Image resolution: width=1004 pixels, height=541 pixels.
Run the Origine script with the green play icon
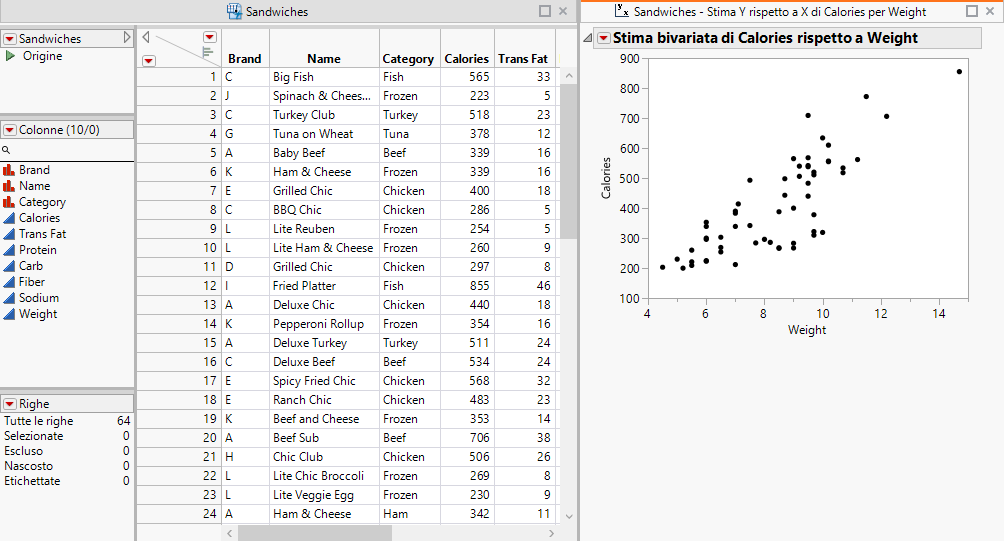coord(10,56)
